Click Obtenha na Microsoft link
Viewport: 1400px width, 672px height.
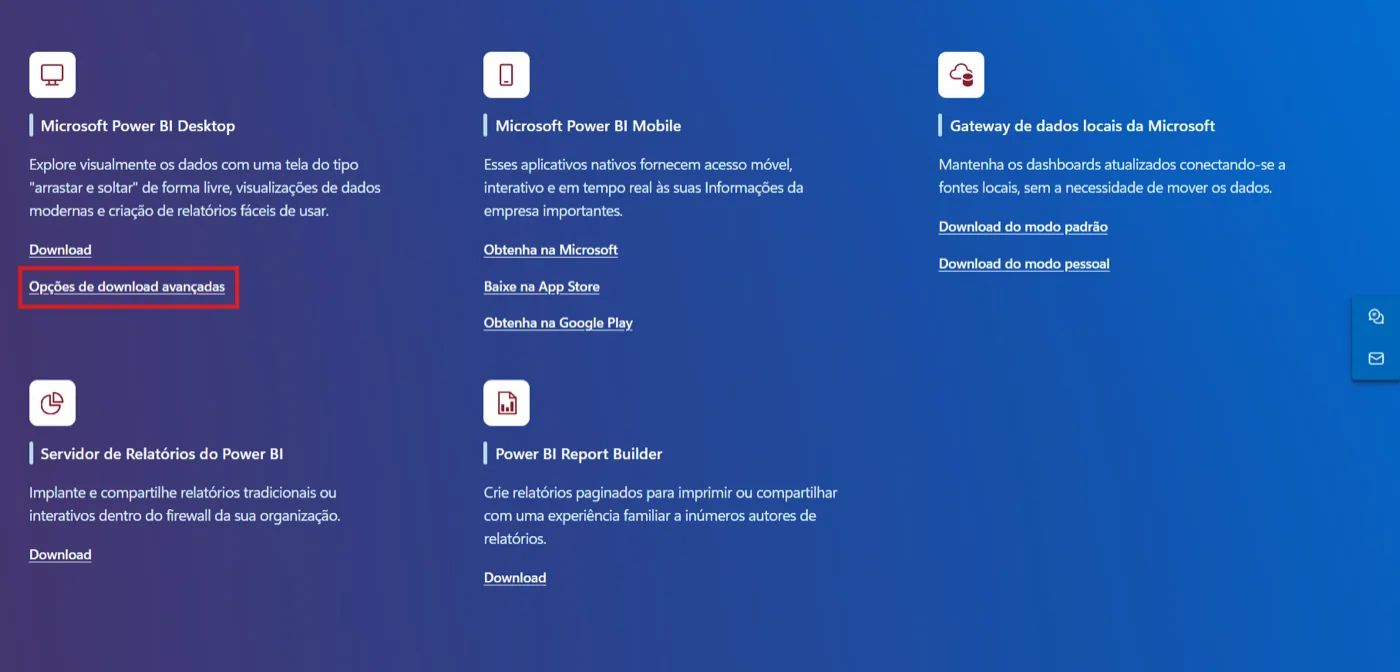(x=551, y=250)
